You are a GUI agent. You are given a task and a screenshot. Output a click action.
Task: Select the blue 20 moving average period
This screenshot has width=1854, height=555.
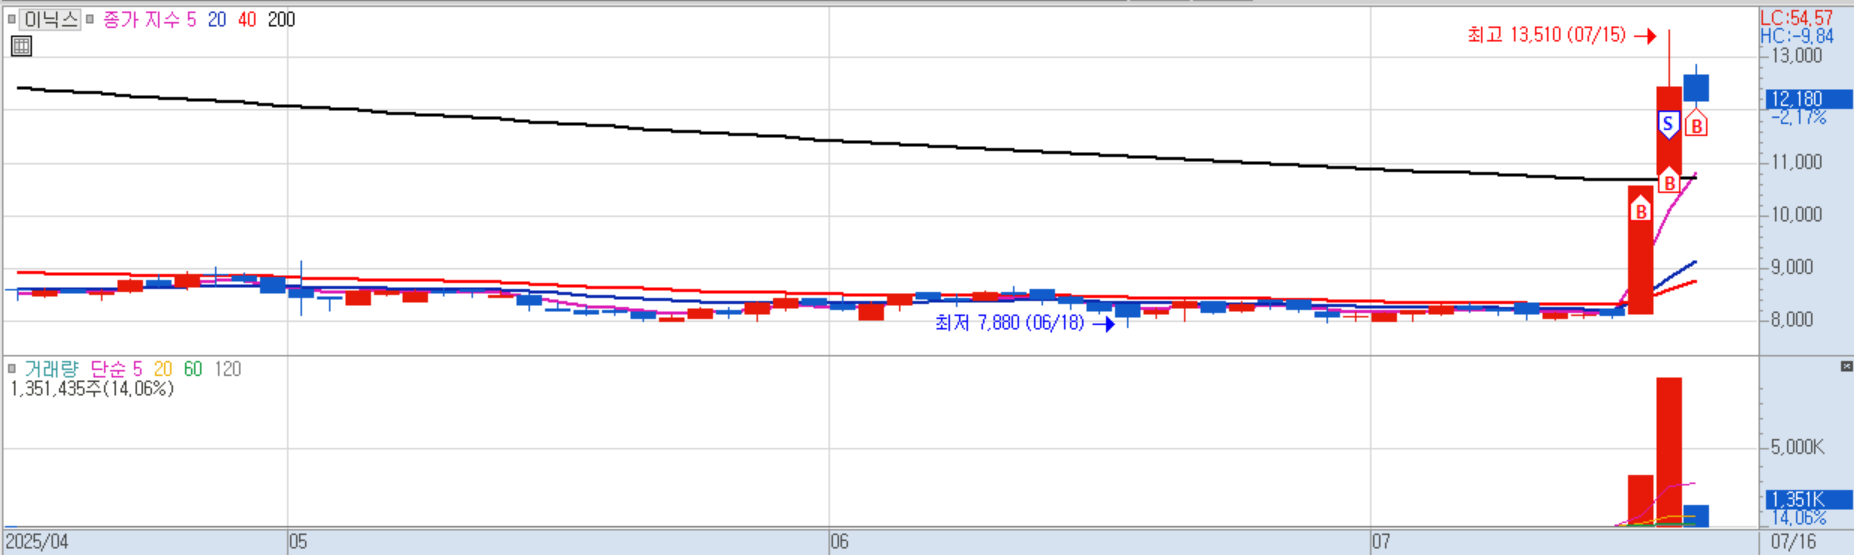217,19
